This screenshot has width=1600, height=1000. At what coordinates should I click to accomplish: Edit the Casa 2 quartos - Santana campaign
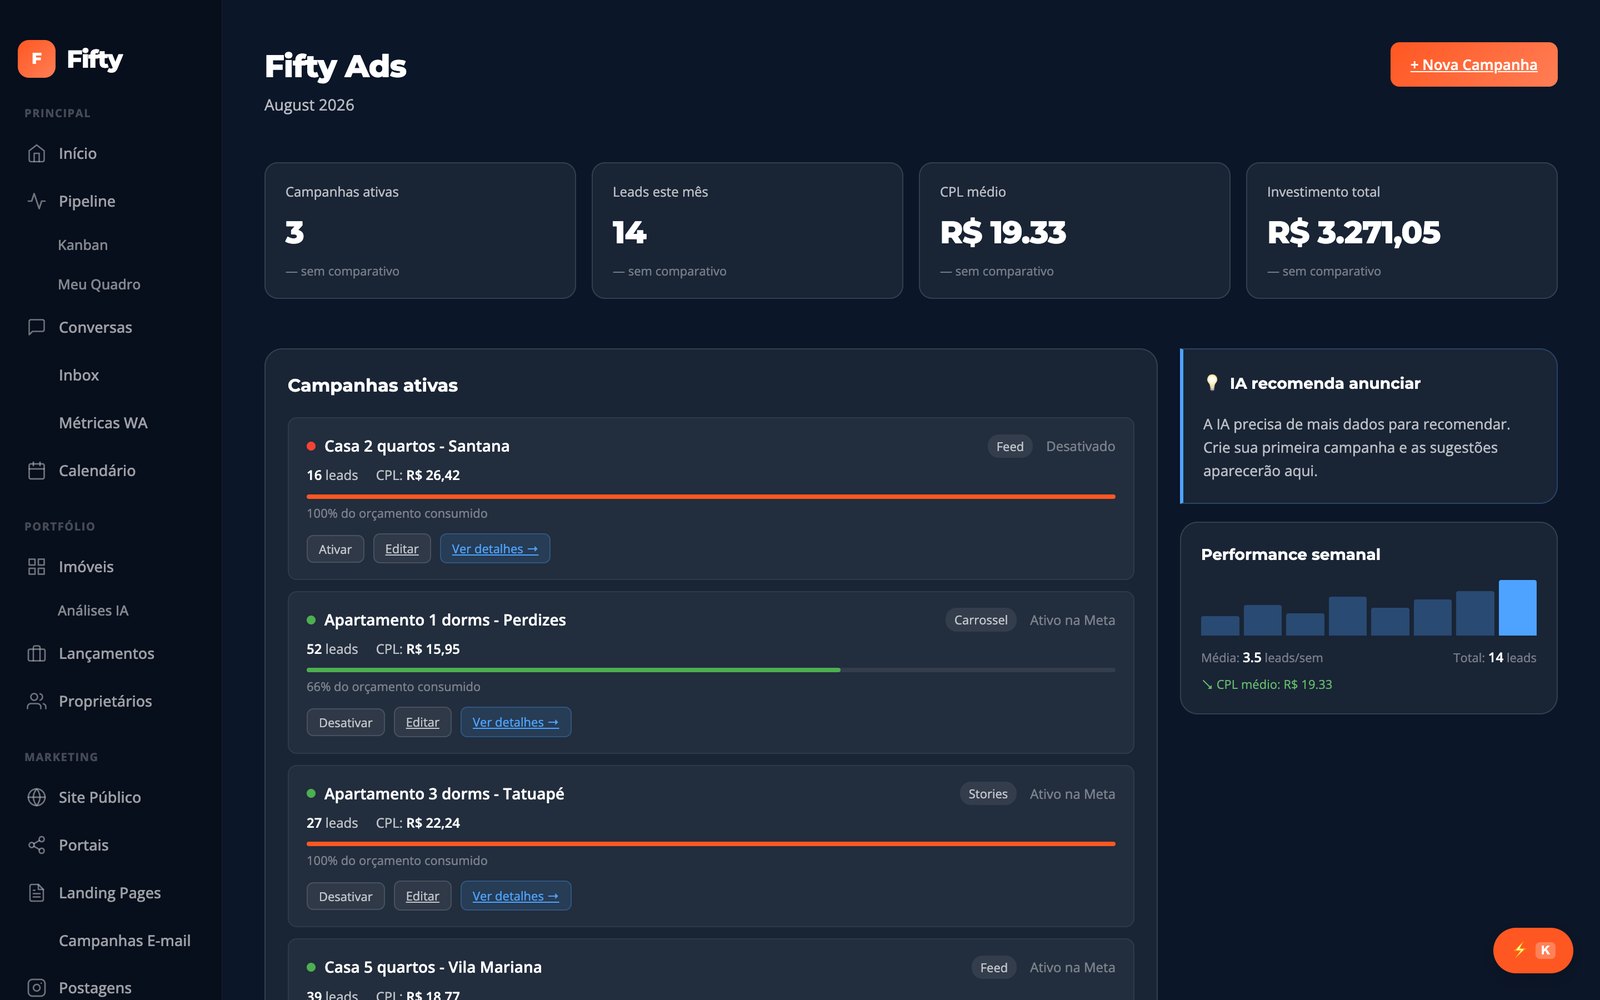[402, 549]
